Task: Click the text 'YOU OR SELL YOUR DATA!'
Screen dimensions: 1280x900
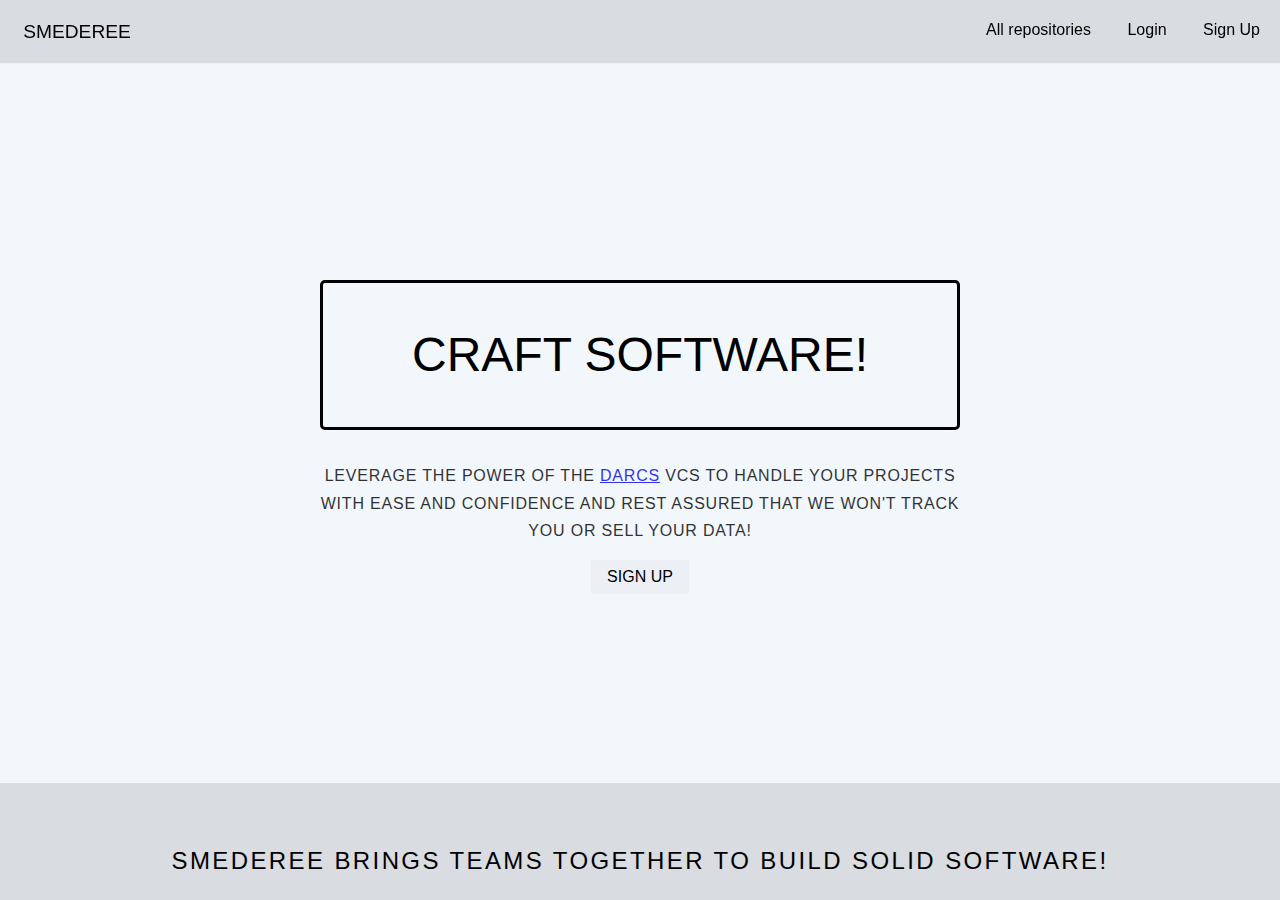Action: (x=640, y=531)
